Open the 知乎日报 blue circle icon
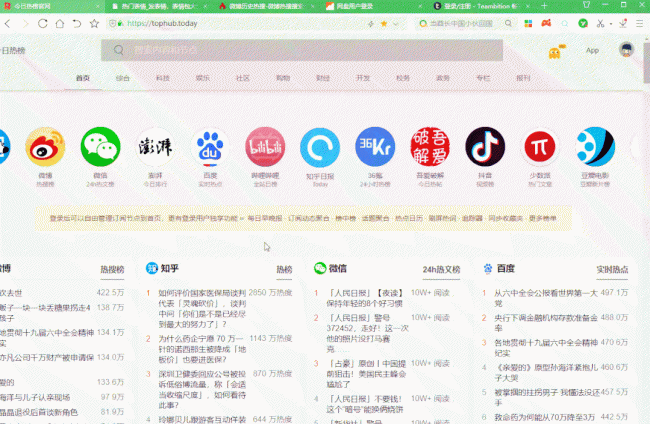The width and height of the screenshot is (650, 424). [x=320, y=147]
